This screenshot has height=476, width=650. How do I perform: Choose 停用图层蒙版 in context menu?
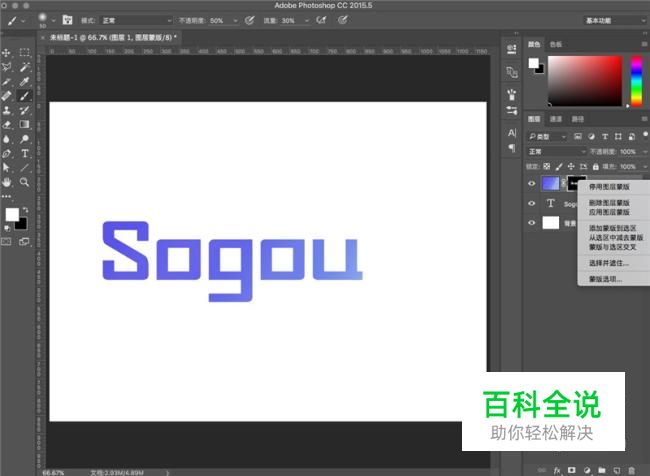click(609, 187)
